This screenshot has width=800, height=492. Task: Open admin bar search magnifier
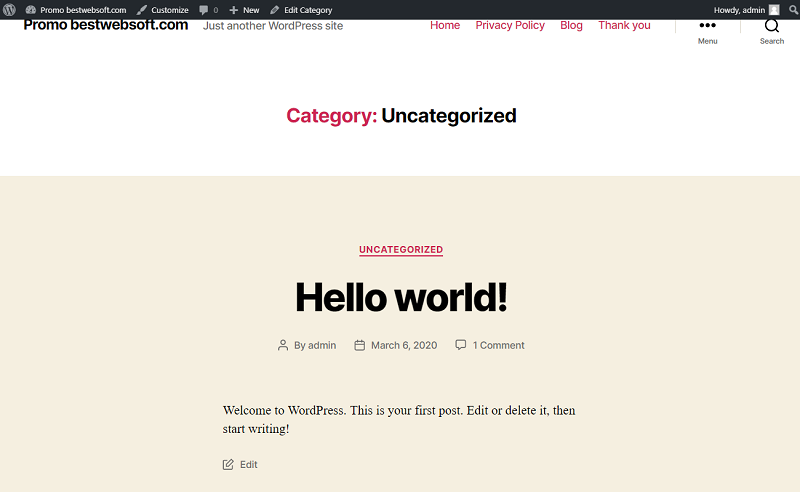793,10
